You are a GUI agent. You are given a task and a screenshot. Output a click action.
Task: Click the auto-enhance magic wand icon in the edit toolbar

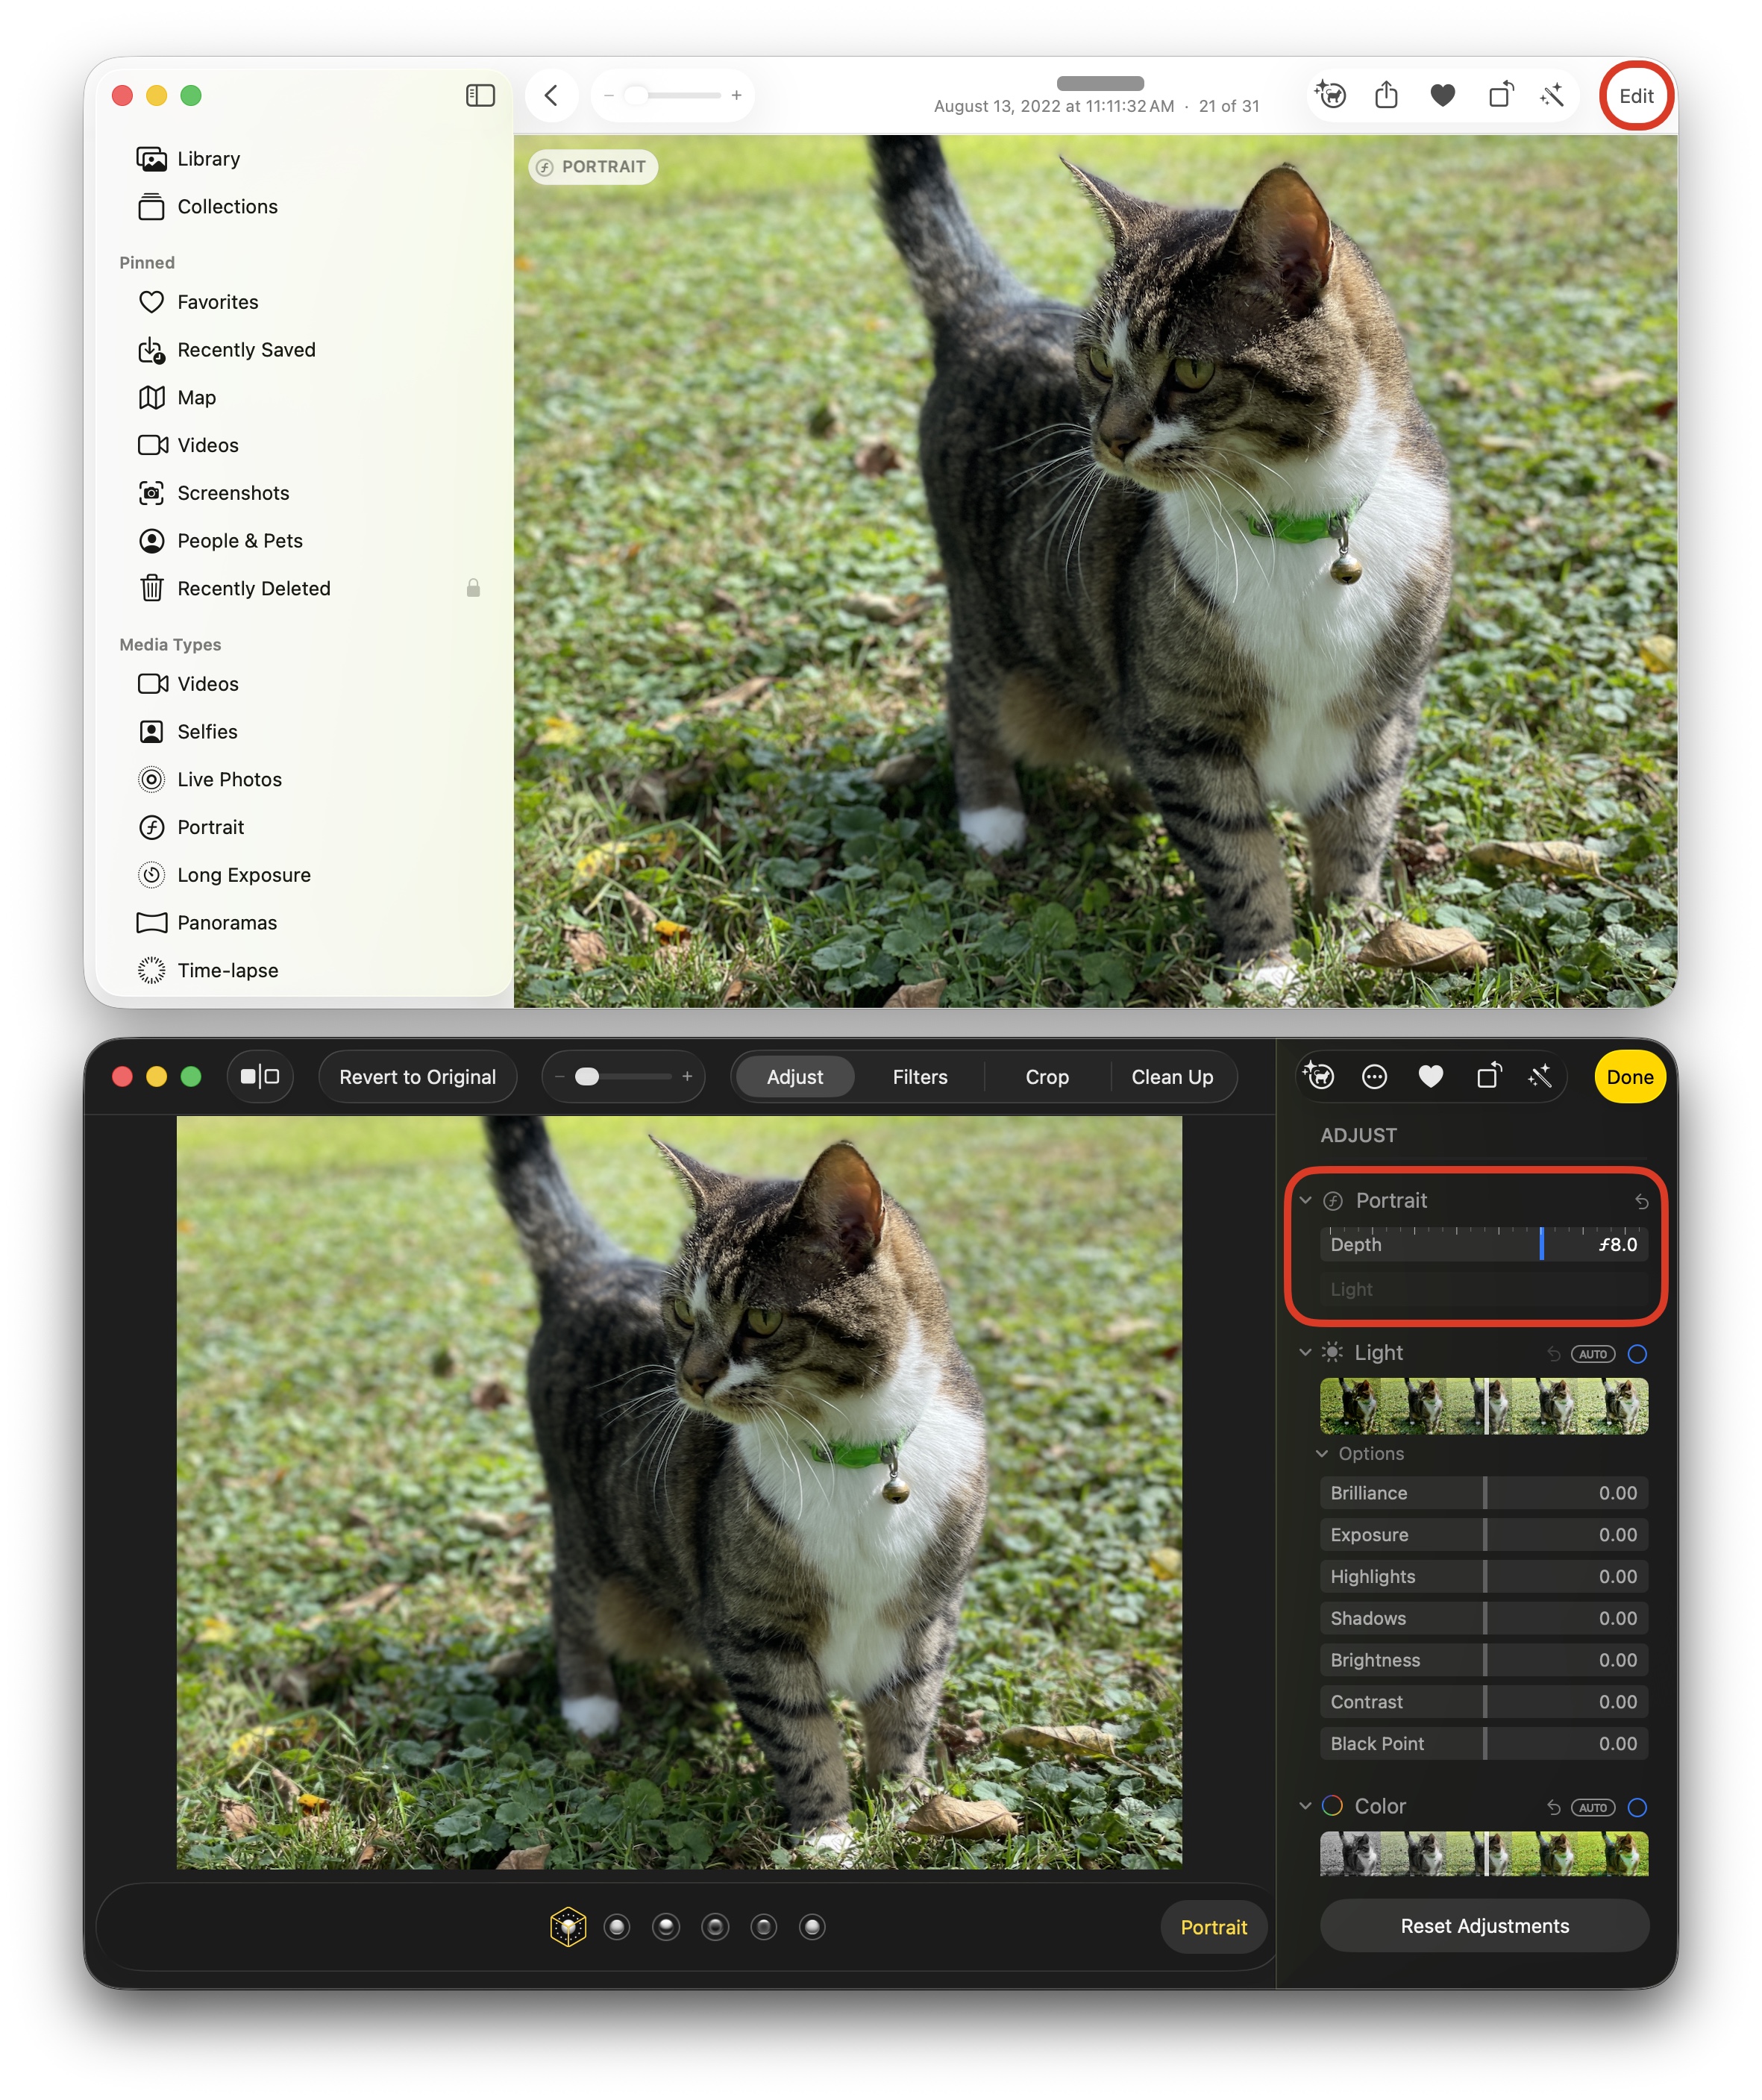pos(1539,1077)
